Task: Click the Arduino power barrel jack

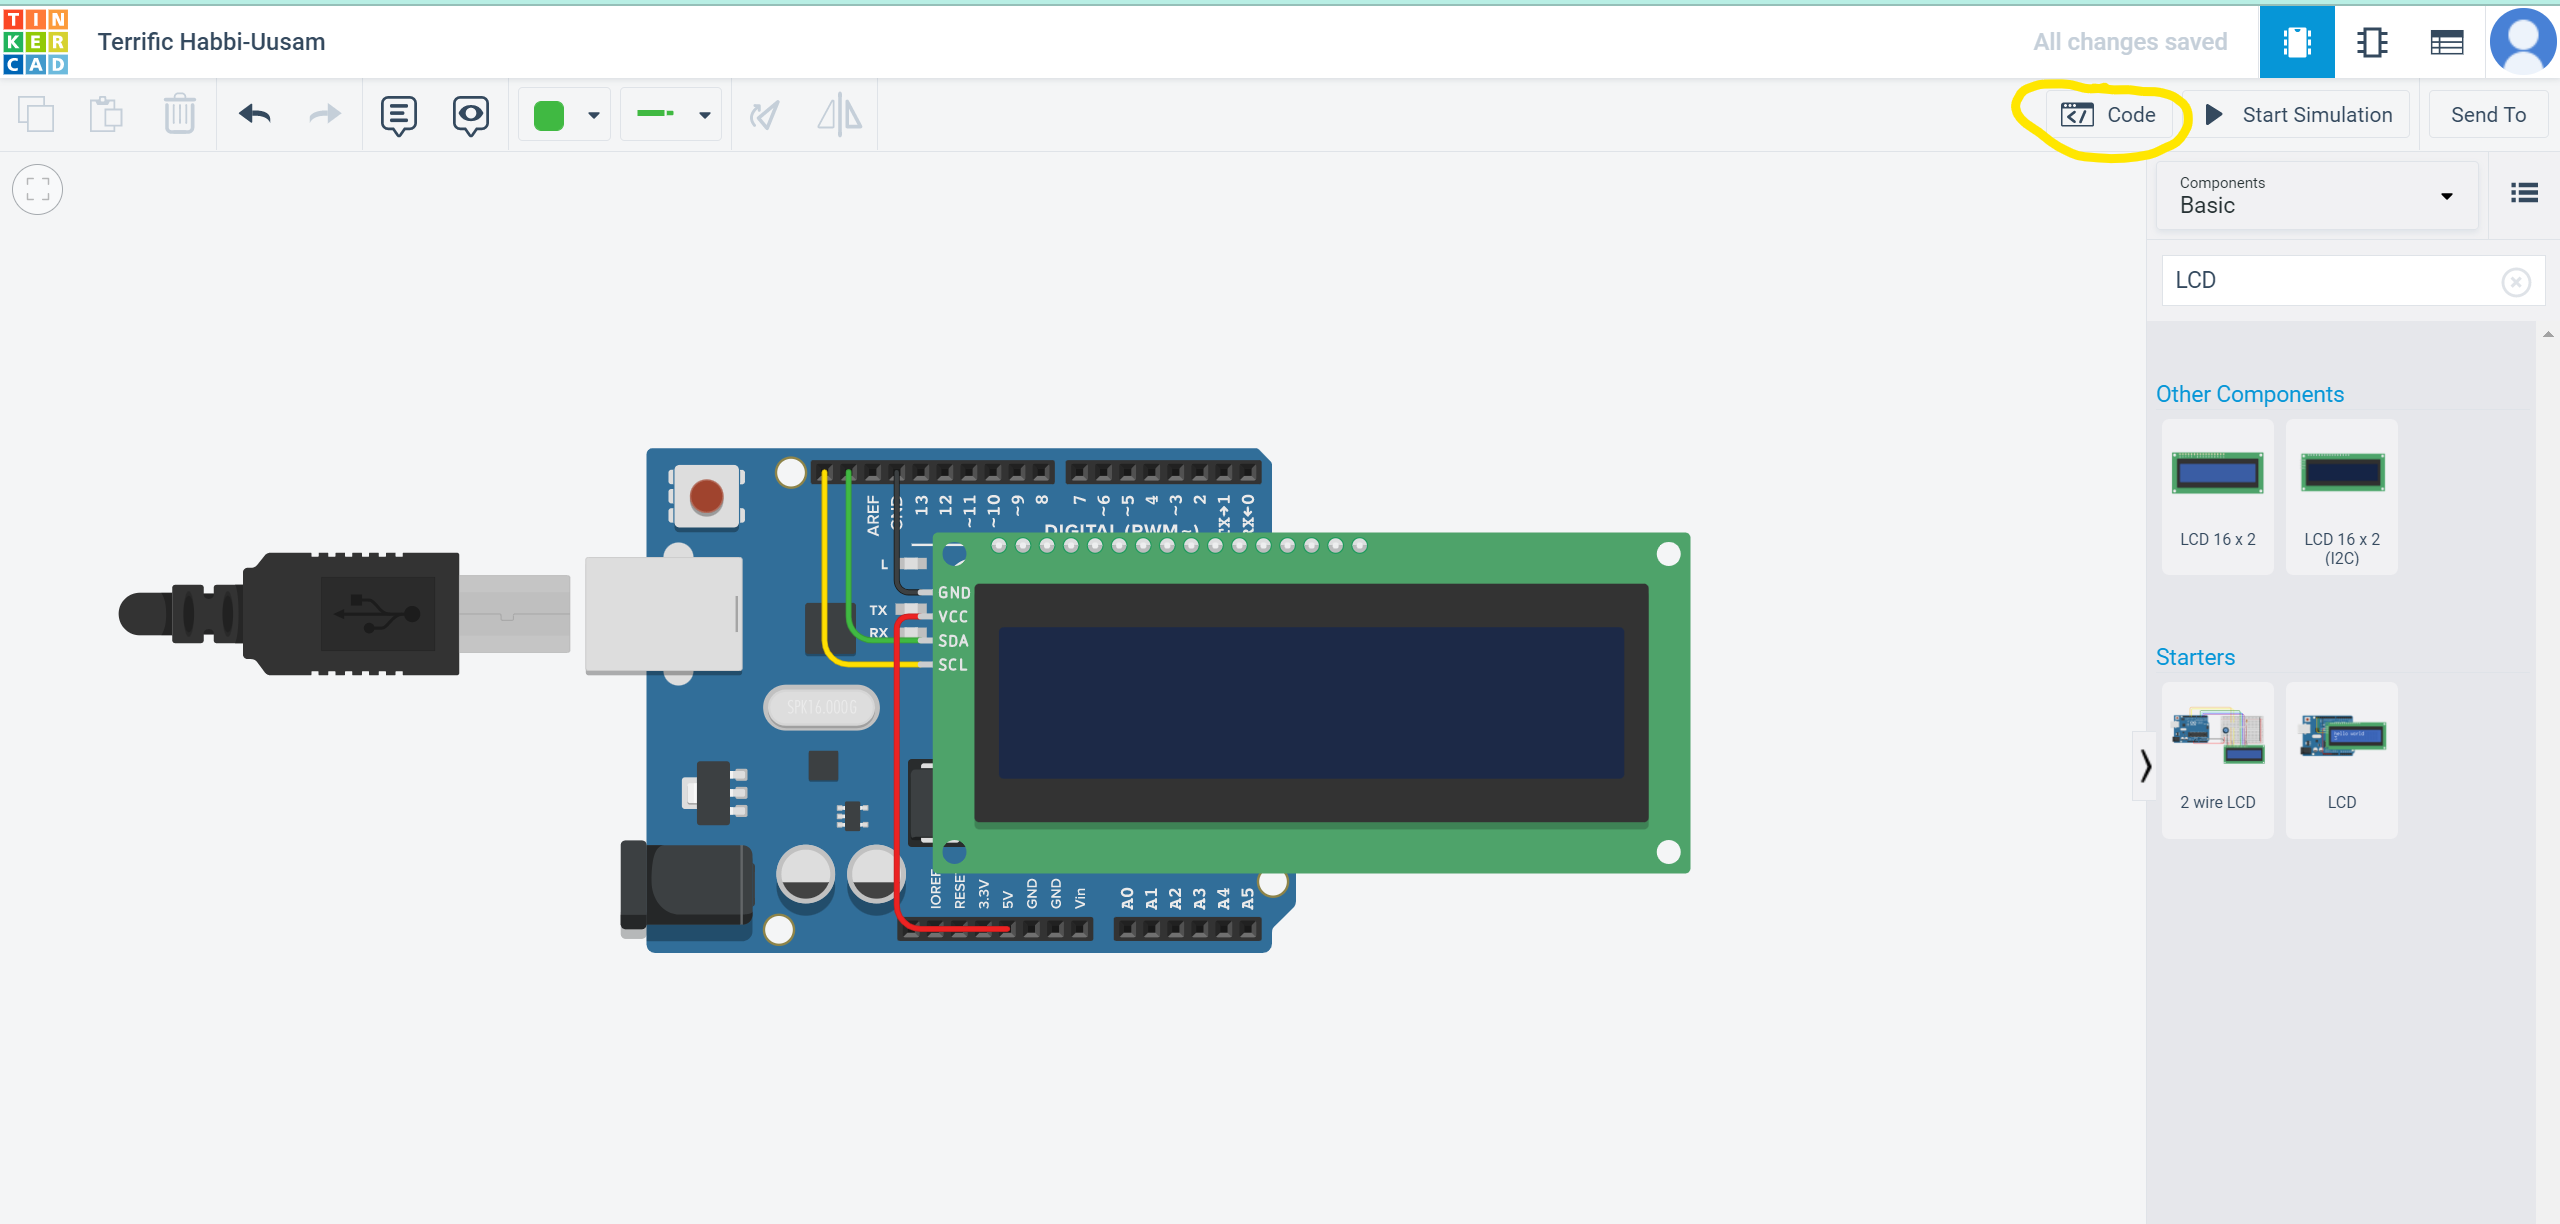Action: [687, 888]
